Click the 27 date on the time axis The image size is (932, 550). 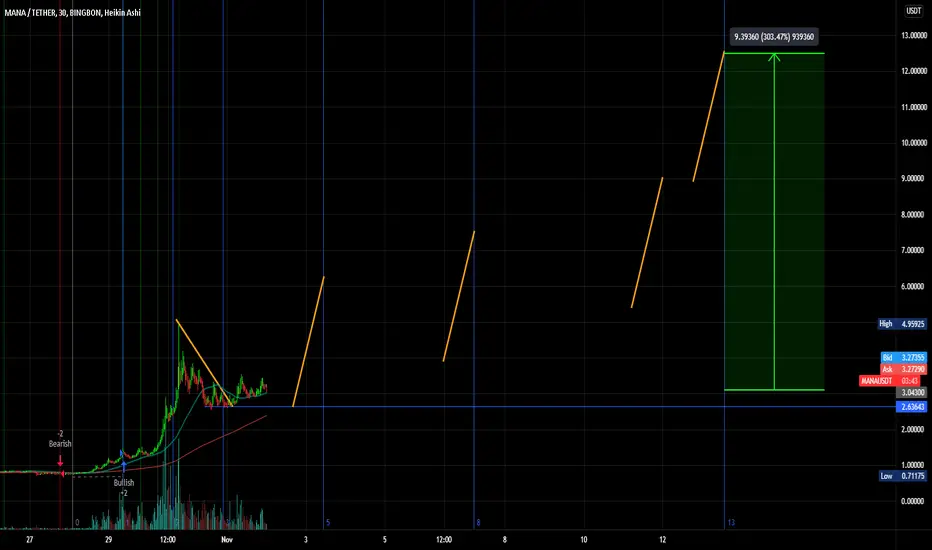30,540
